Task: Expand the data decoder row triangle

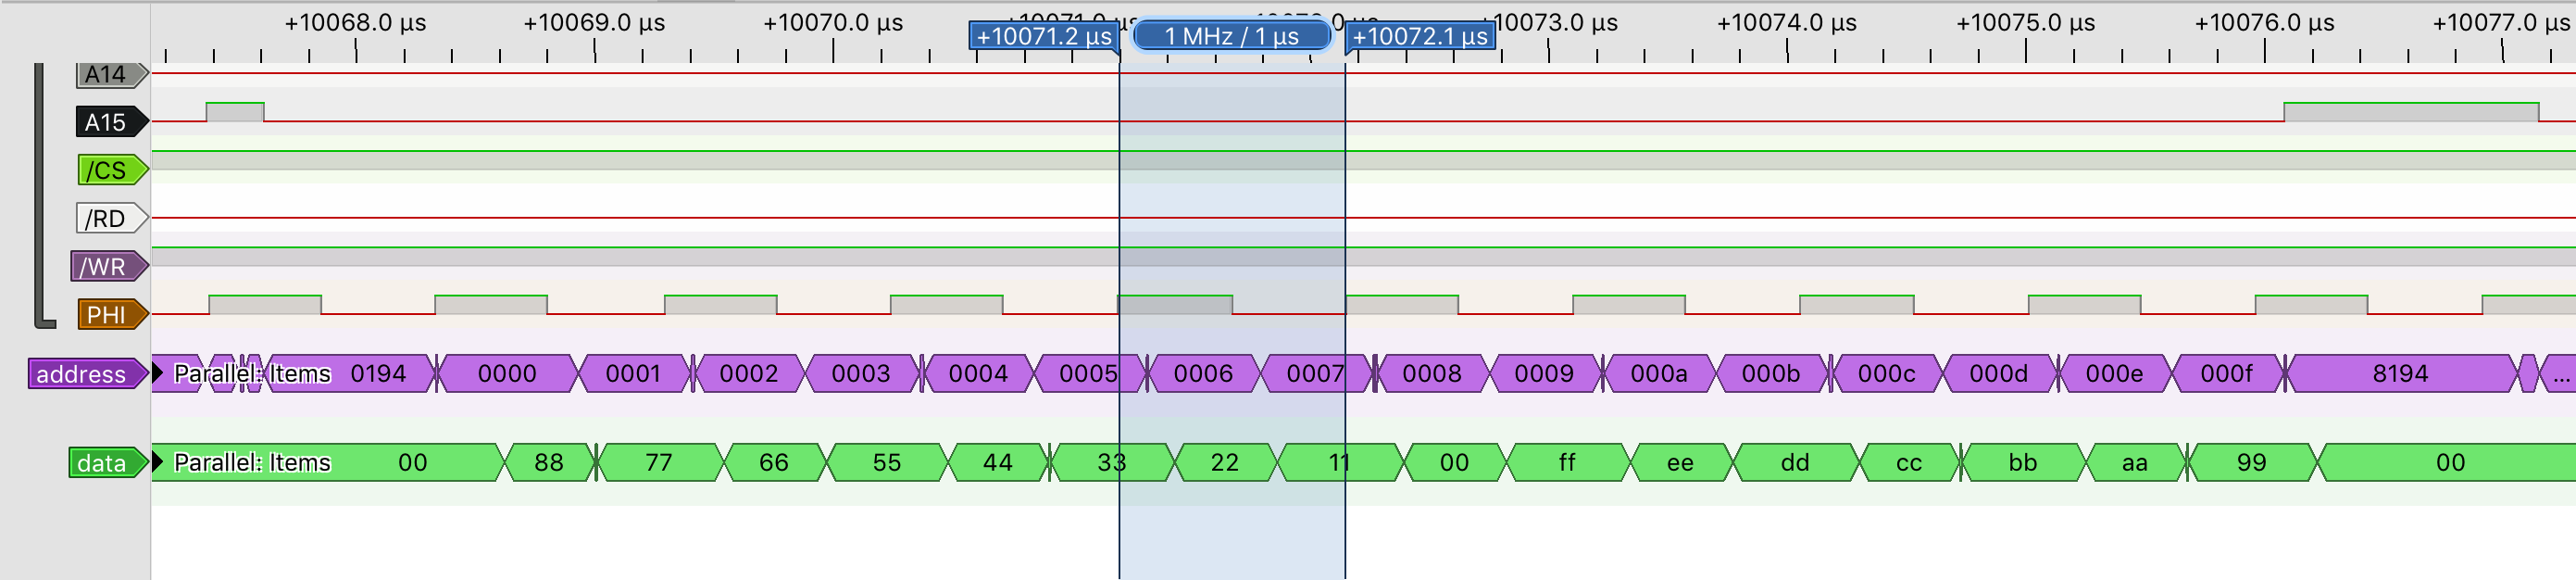Action: (x=158, y=462)
